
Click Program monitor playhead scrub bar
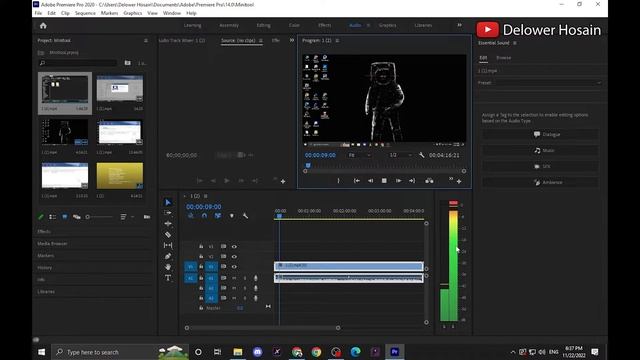[384, 165]
